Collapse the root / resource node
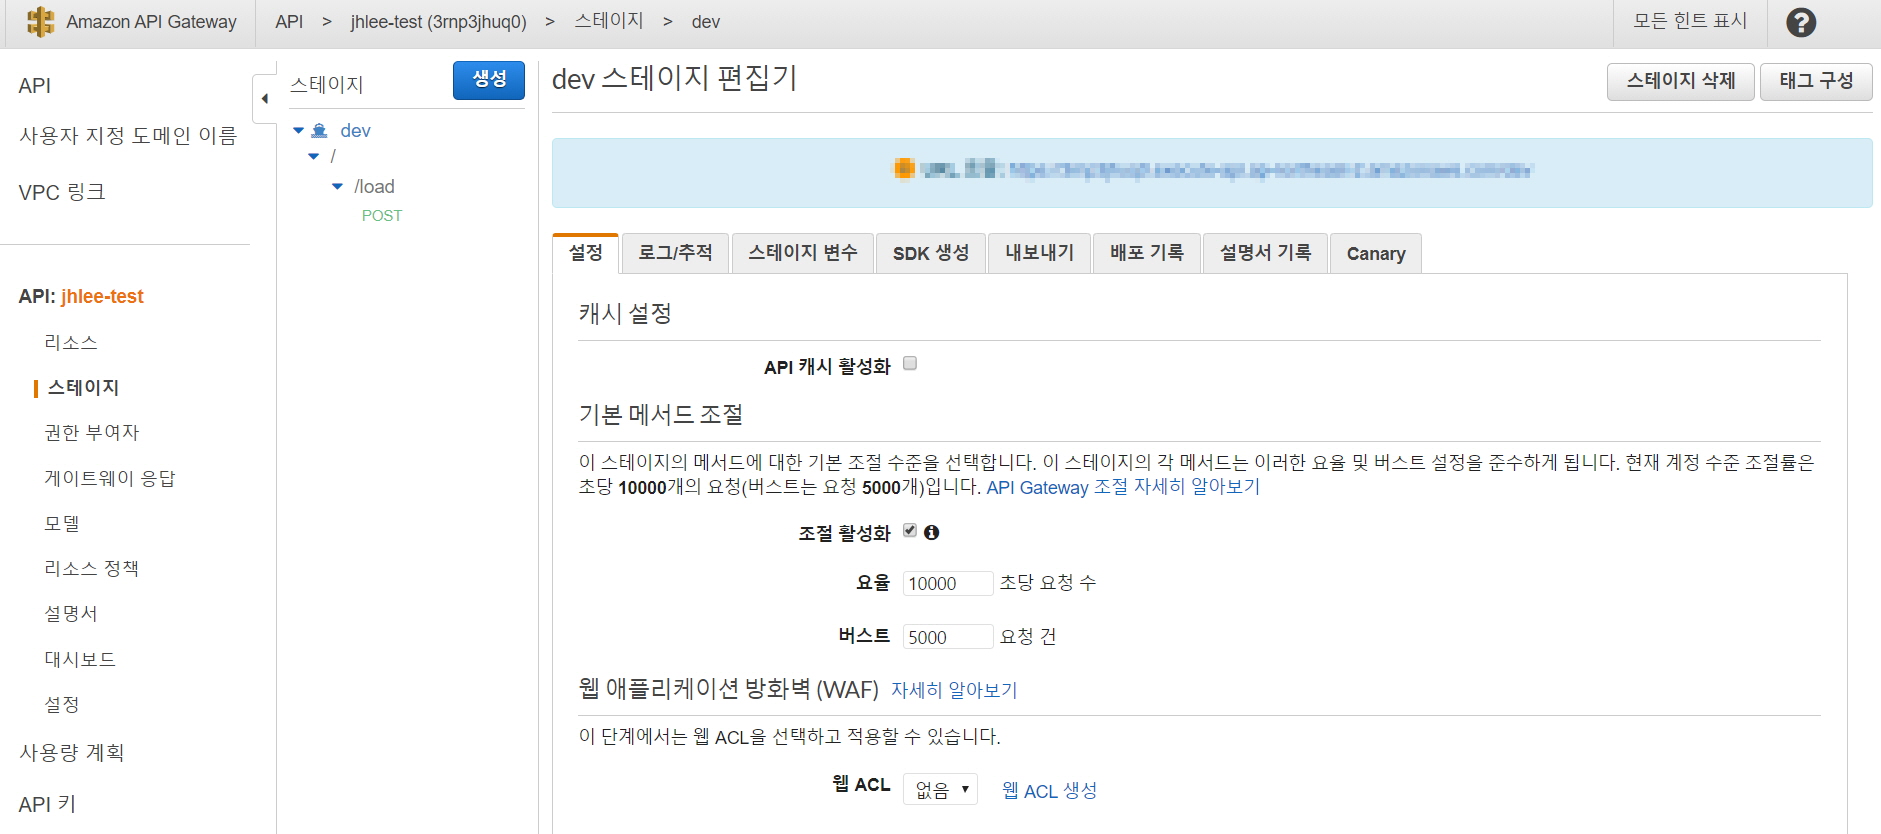Viewport: 1881px width, 834px height. tap(314, 157)
